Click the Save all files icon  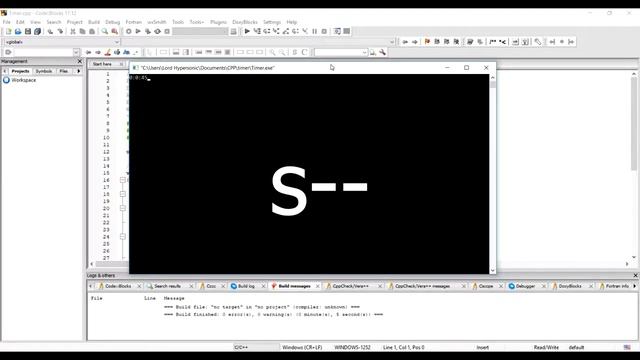click(x=38, y=31)
